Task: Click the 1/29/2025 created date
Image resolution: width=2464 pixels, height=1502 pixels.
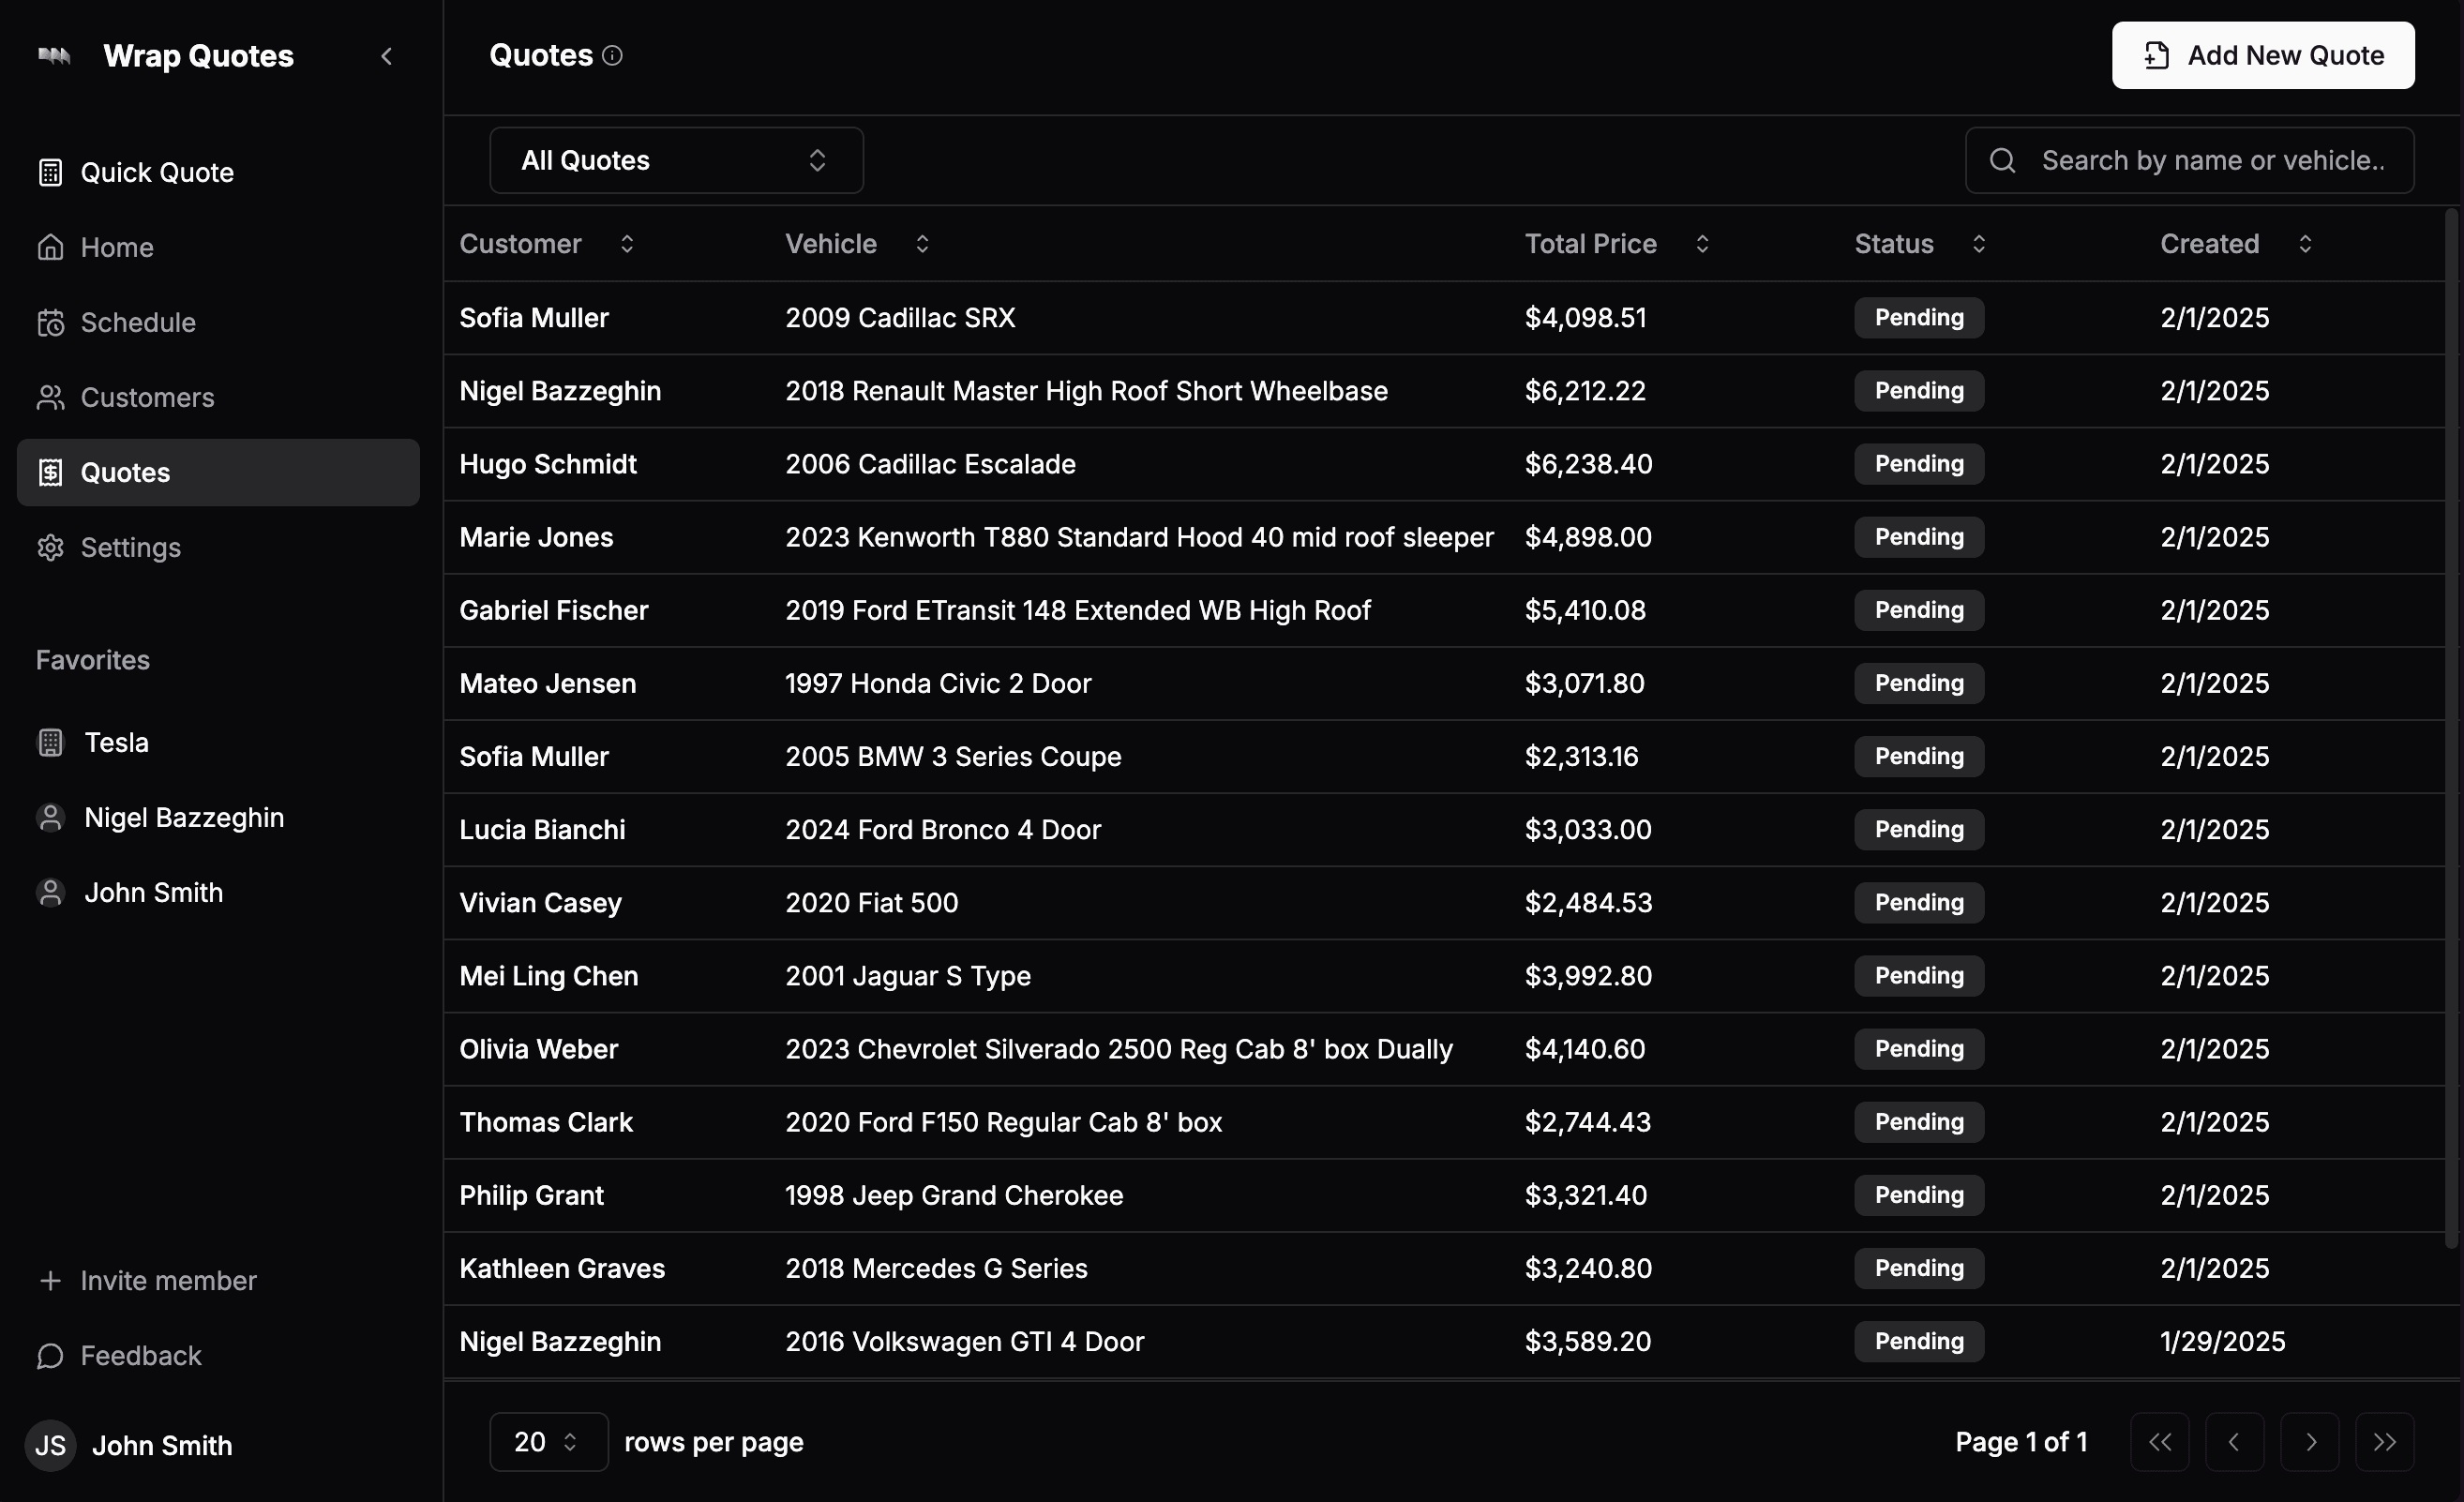Action: pos(2222,1341)
